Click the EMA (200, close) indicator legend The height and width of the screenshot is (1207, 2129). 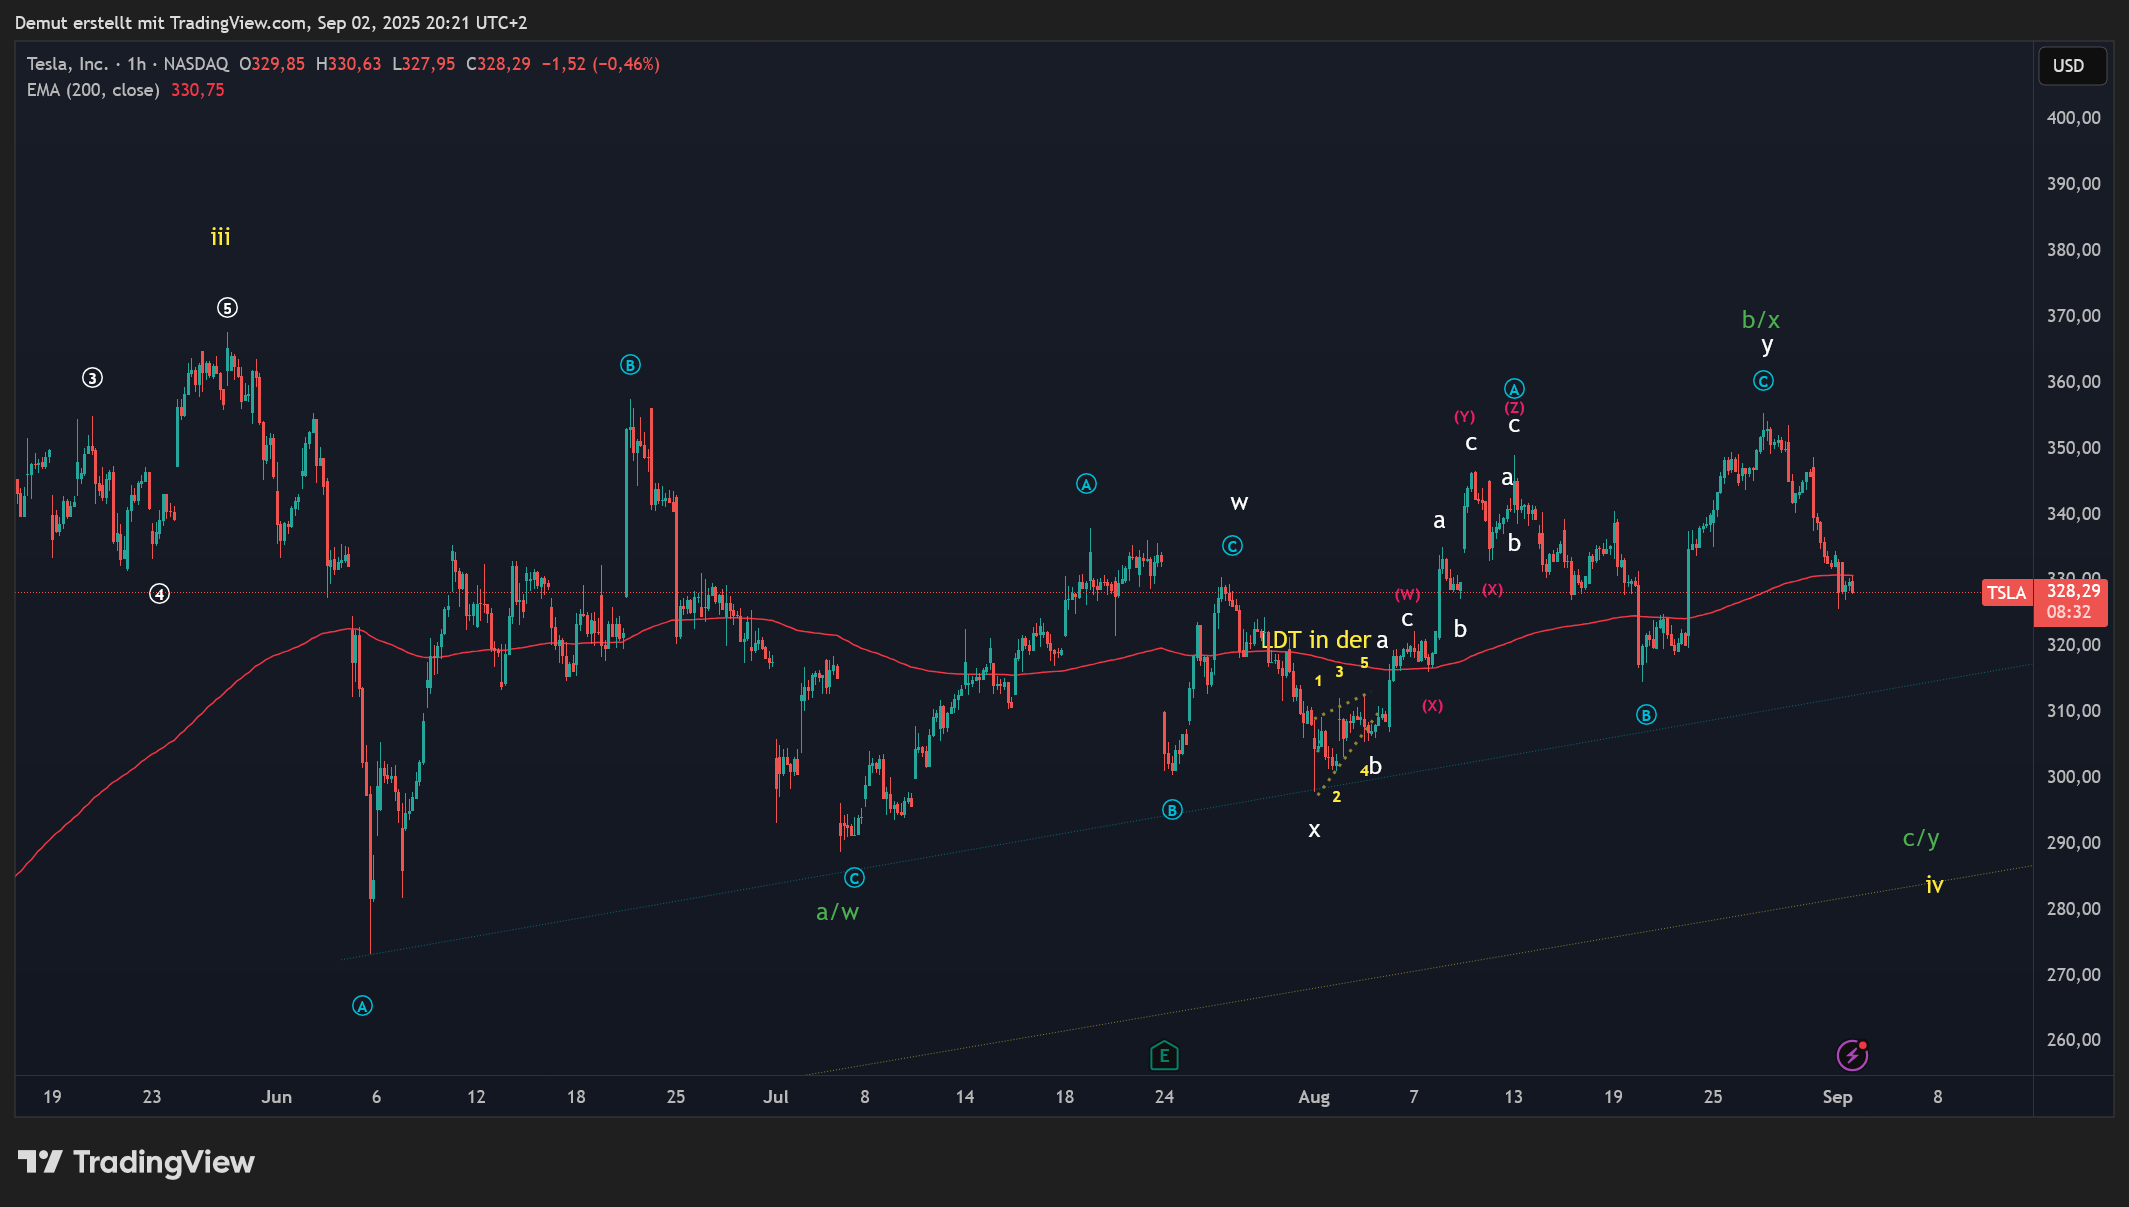(93, 90)
